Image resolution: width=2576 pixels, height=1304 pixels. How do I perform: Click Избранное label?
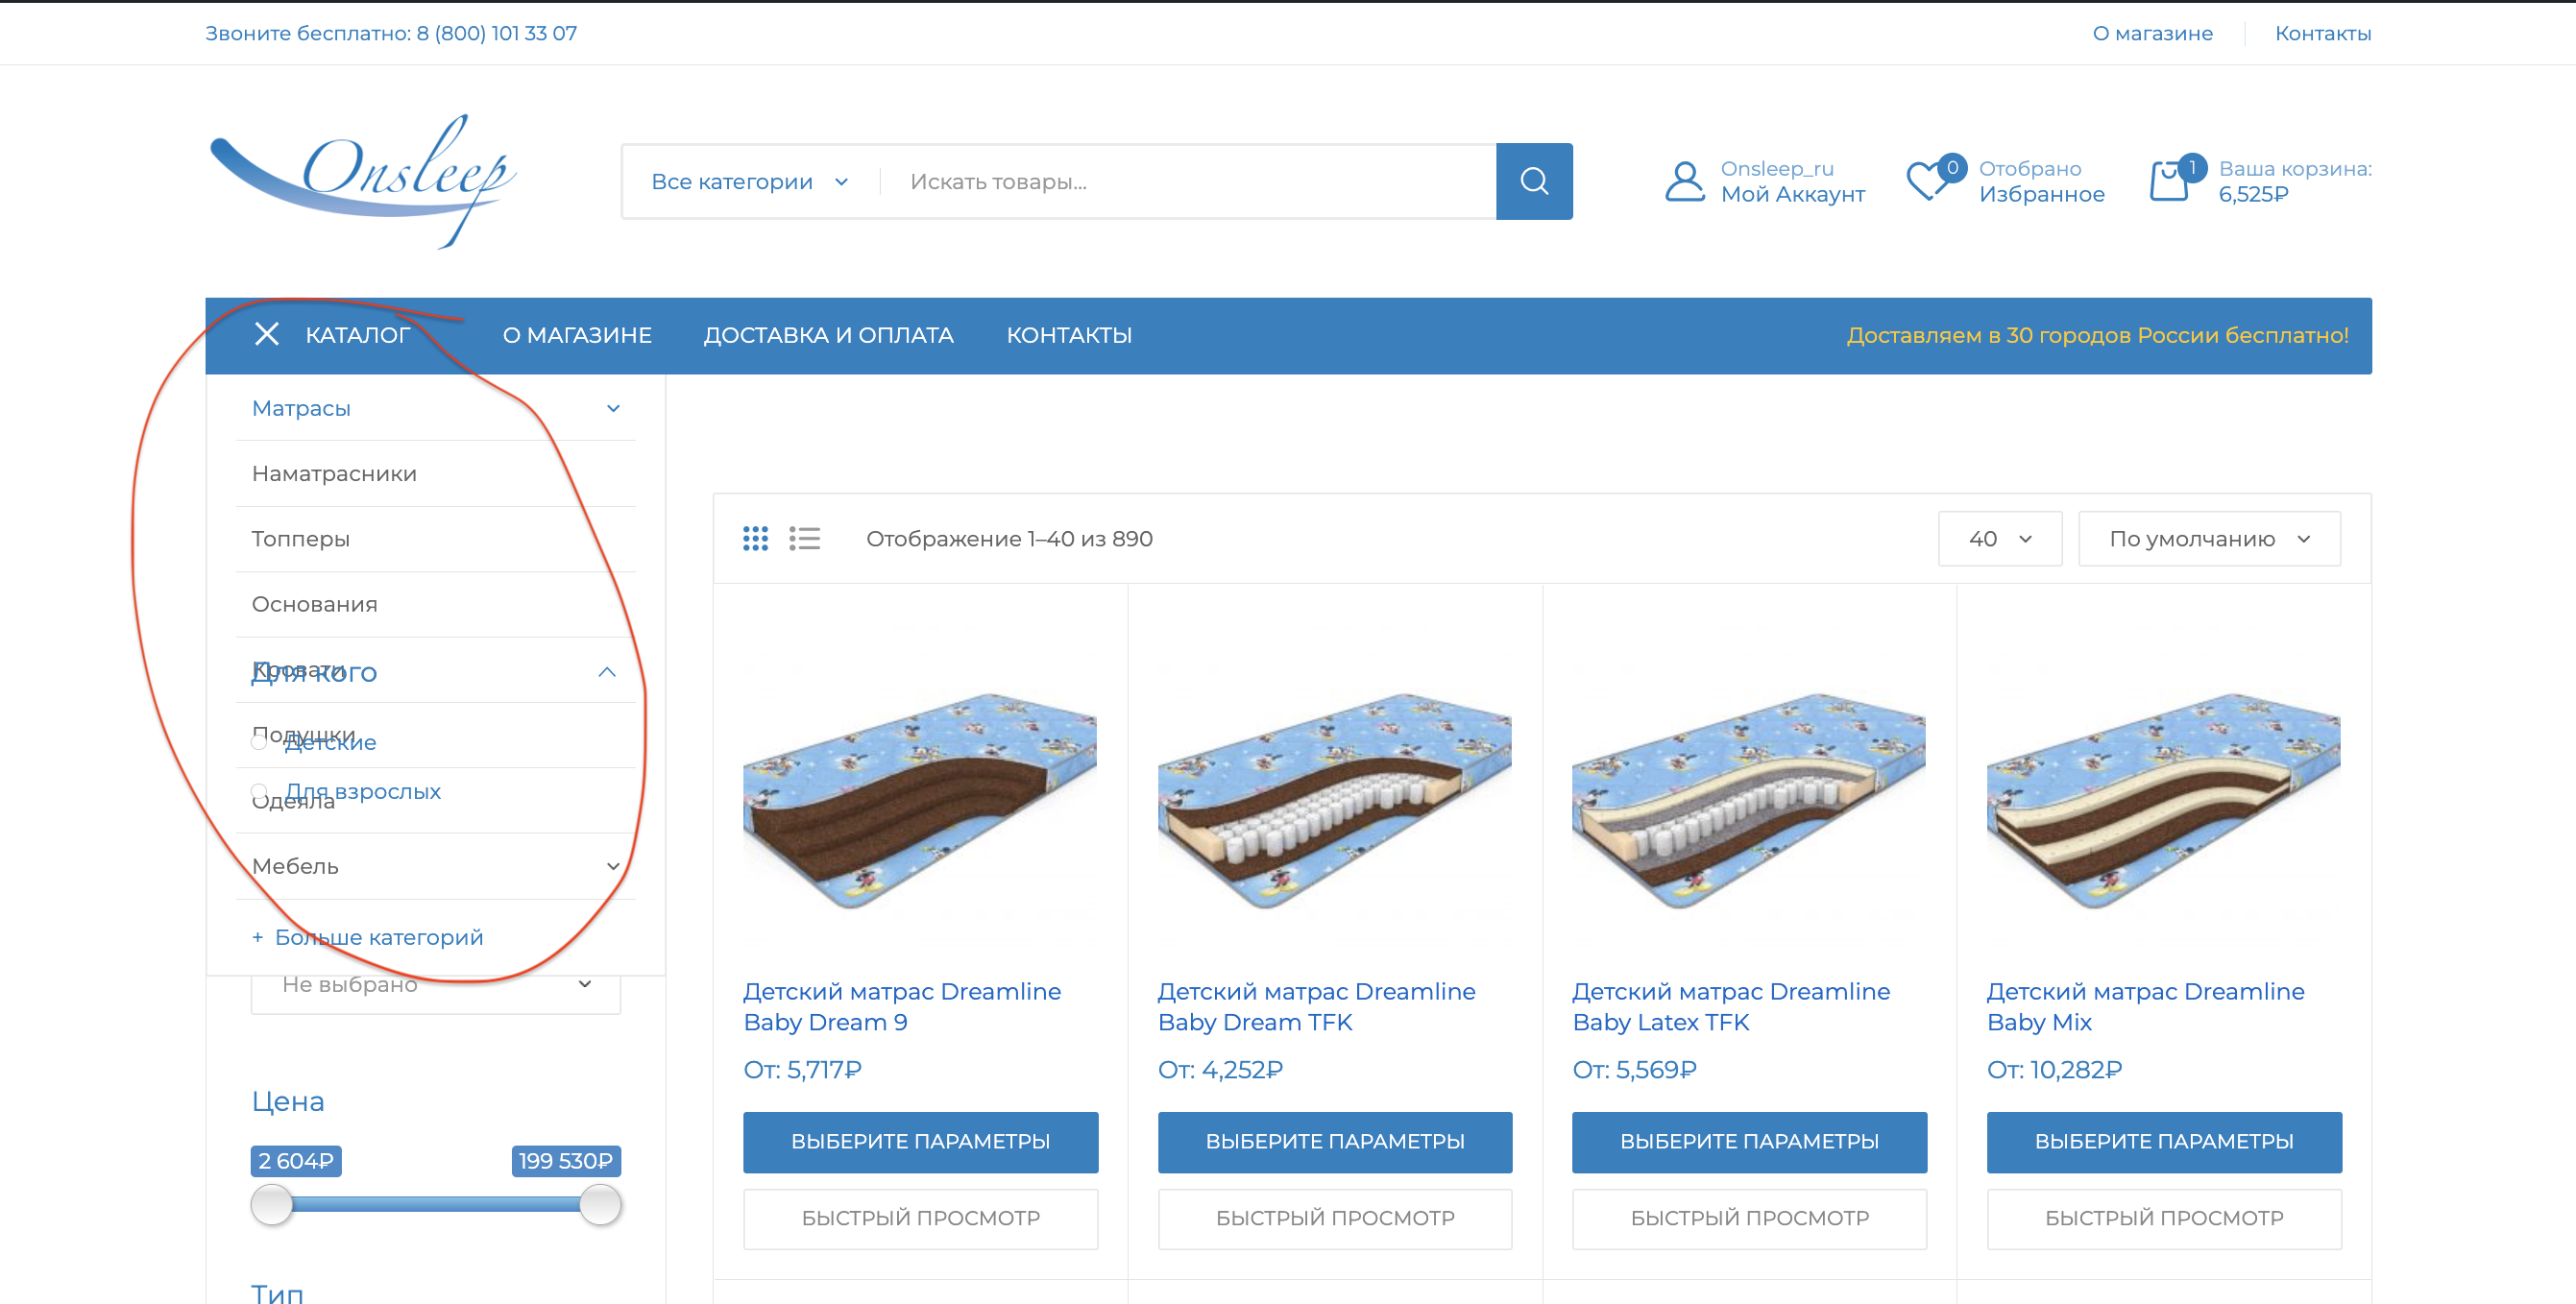2041,194
